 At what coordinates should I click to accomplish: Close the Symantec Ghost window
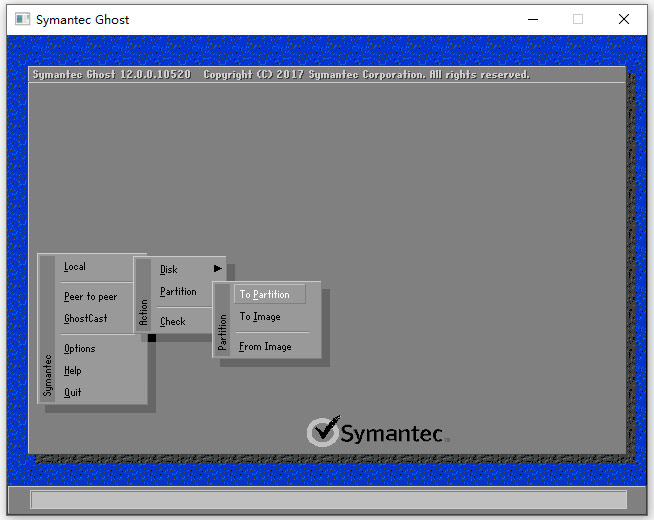624,19
